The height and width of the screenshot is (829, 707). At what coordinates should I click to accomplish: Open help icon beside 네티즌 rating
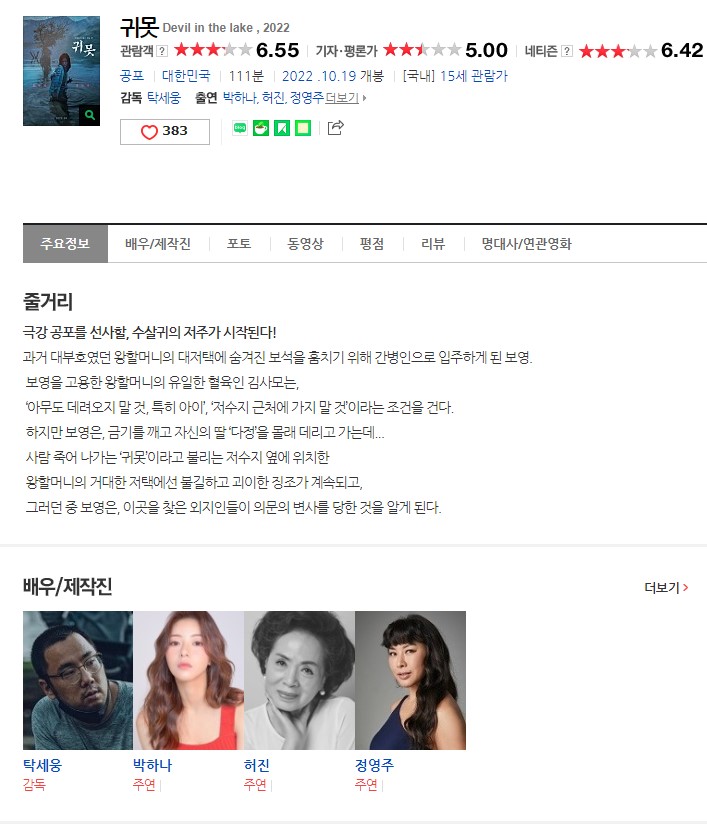pyautogui.click(x=567, y=51)
